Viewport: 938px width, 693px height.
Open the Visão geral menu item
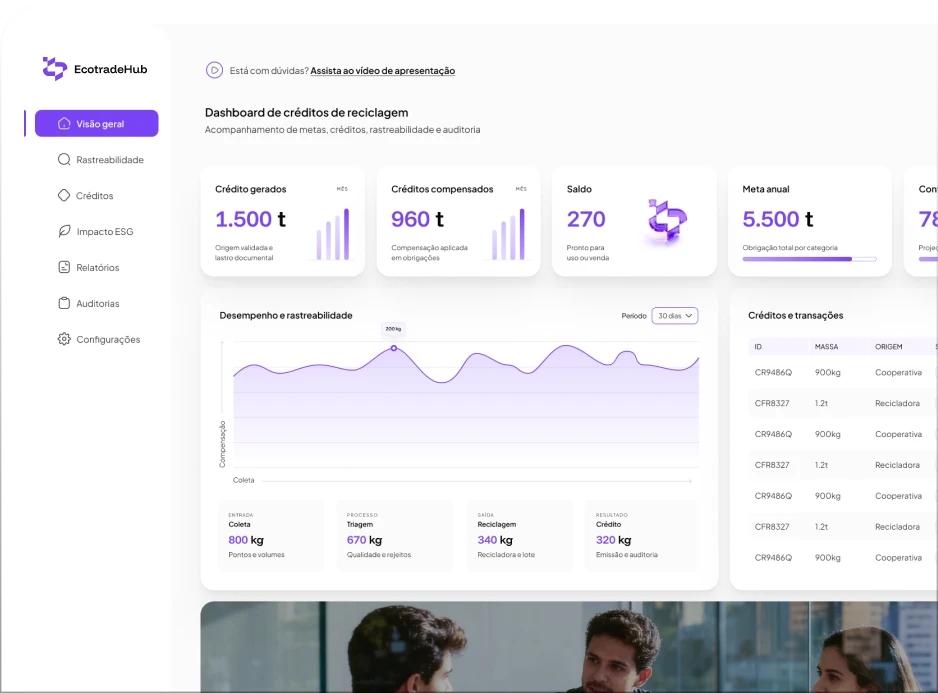[96, 123]
